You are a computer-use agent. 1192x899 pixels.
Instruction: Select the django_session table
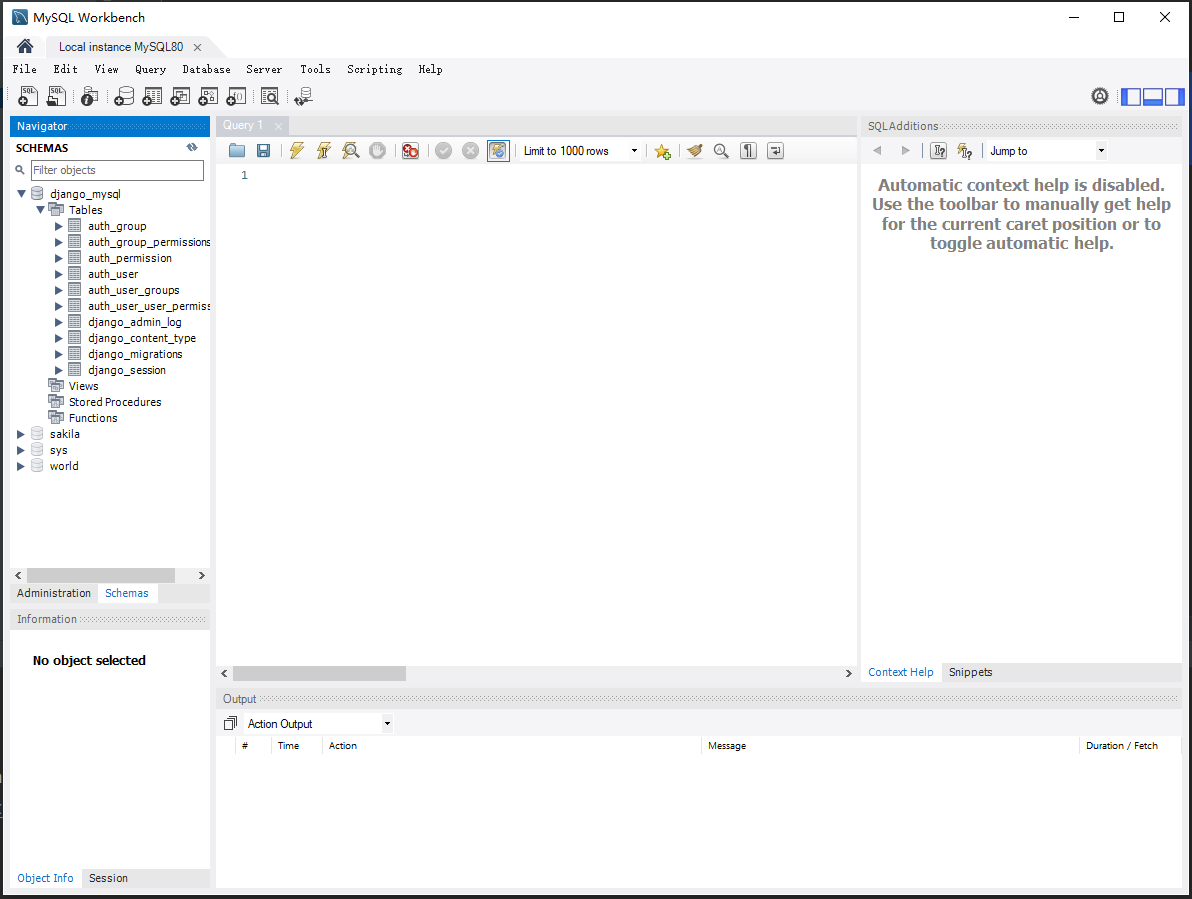[126, 370]
